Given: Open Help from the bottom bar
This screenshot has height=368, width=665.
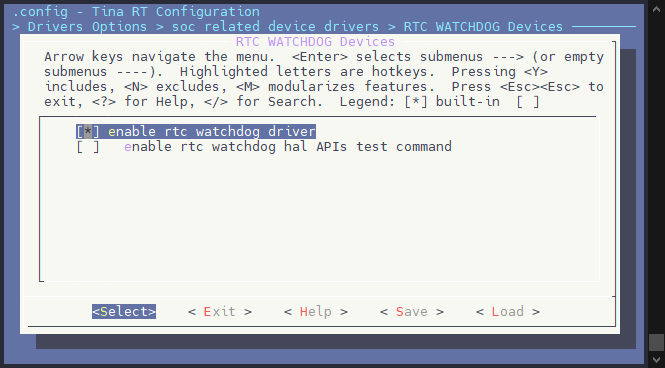Looking at the screenshot, I should pyautogui.click(x=316, y=312).
